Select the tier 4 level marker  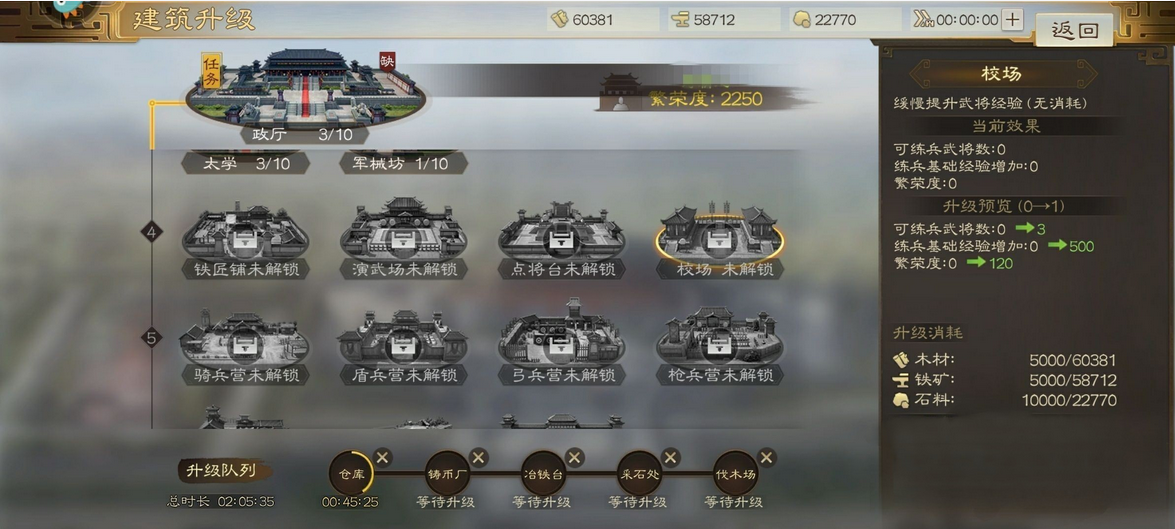tap(152, 232)
